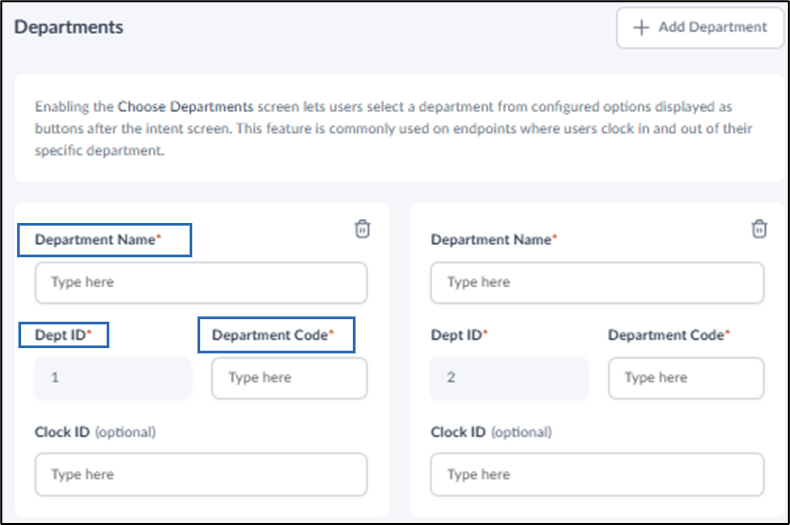The width and height of the screenshot is (790, 525).
Task: Click Department Code field for department 1
Action: (289, 378)
